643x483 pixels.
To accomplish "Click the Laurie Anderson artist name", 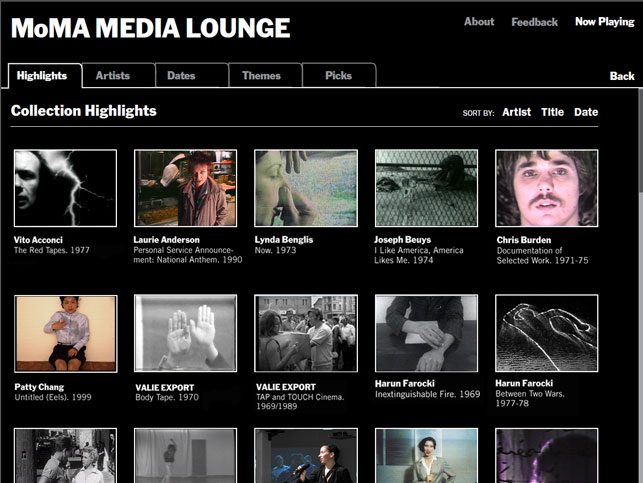I will [166, 240].
